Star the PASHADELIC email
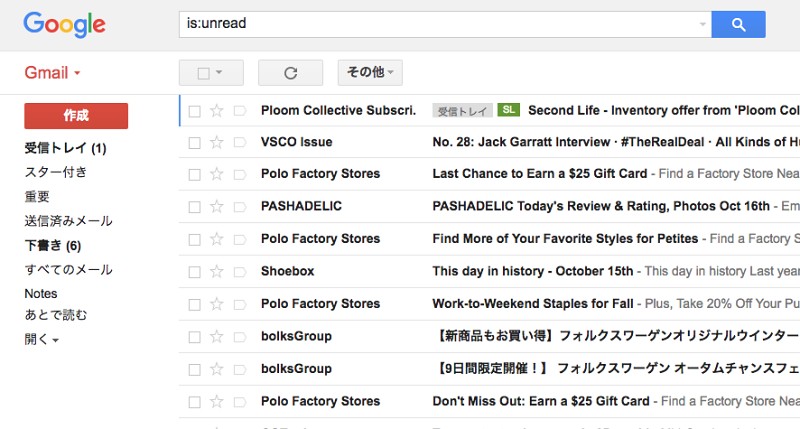Screen dimensions: 800x429 coord(217,207)
